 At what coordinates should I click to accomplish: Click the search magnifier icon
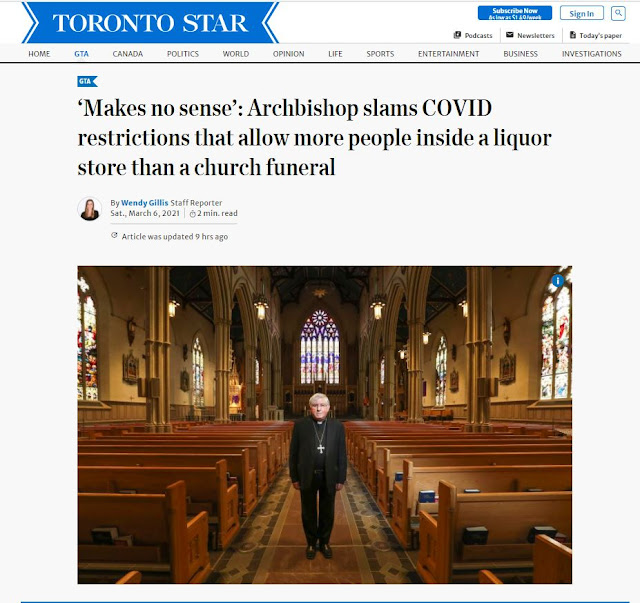click(x=618, y=13)
